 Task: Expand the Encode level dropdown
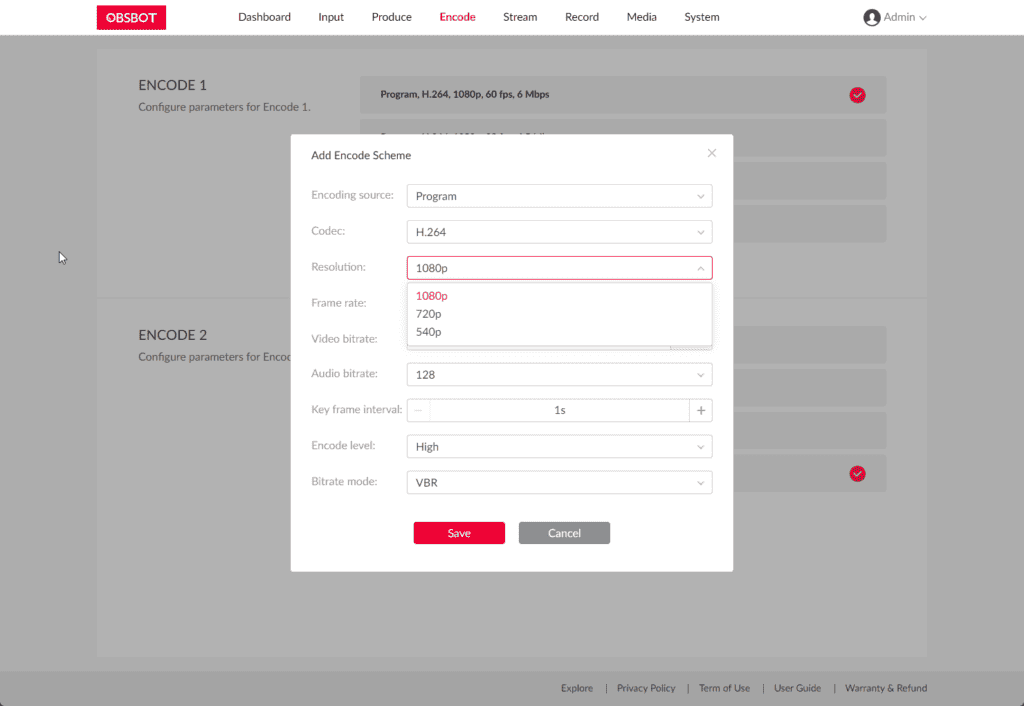tap(559, 446)
